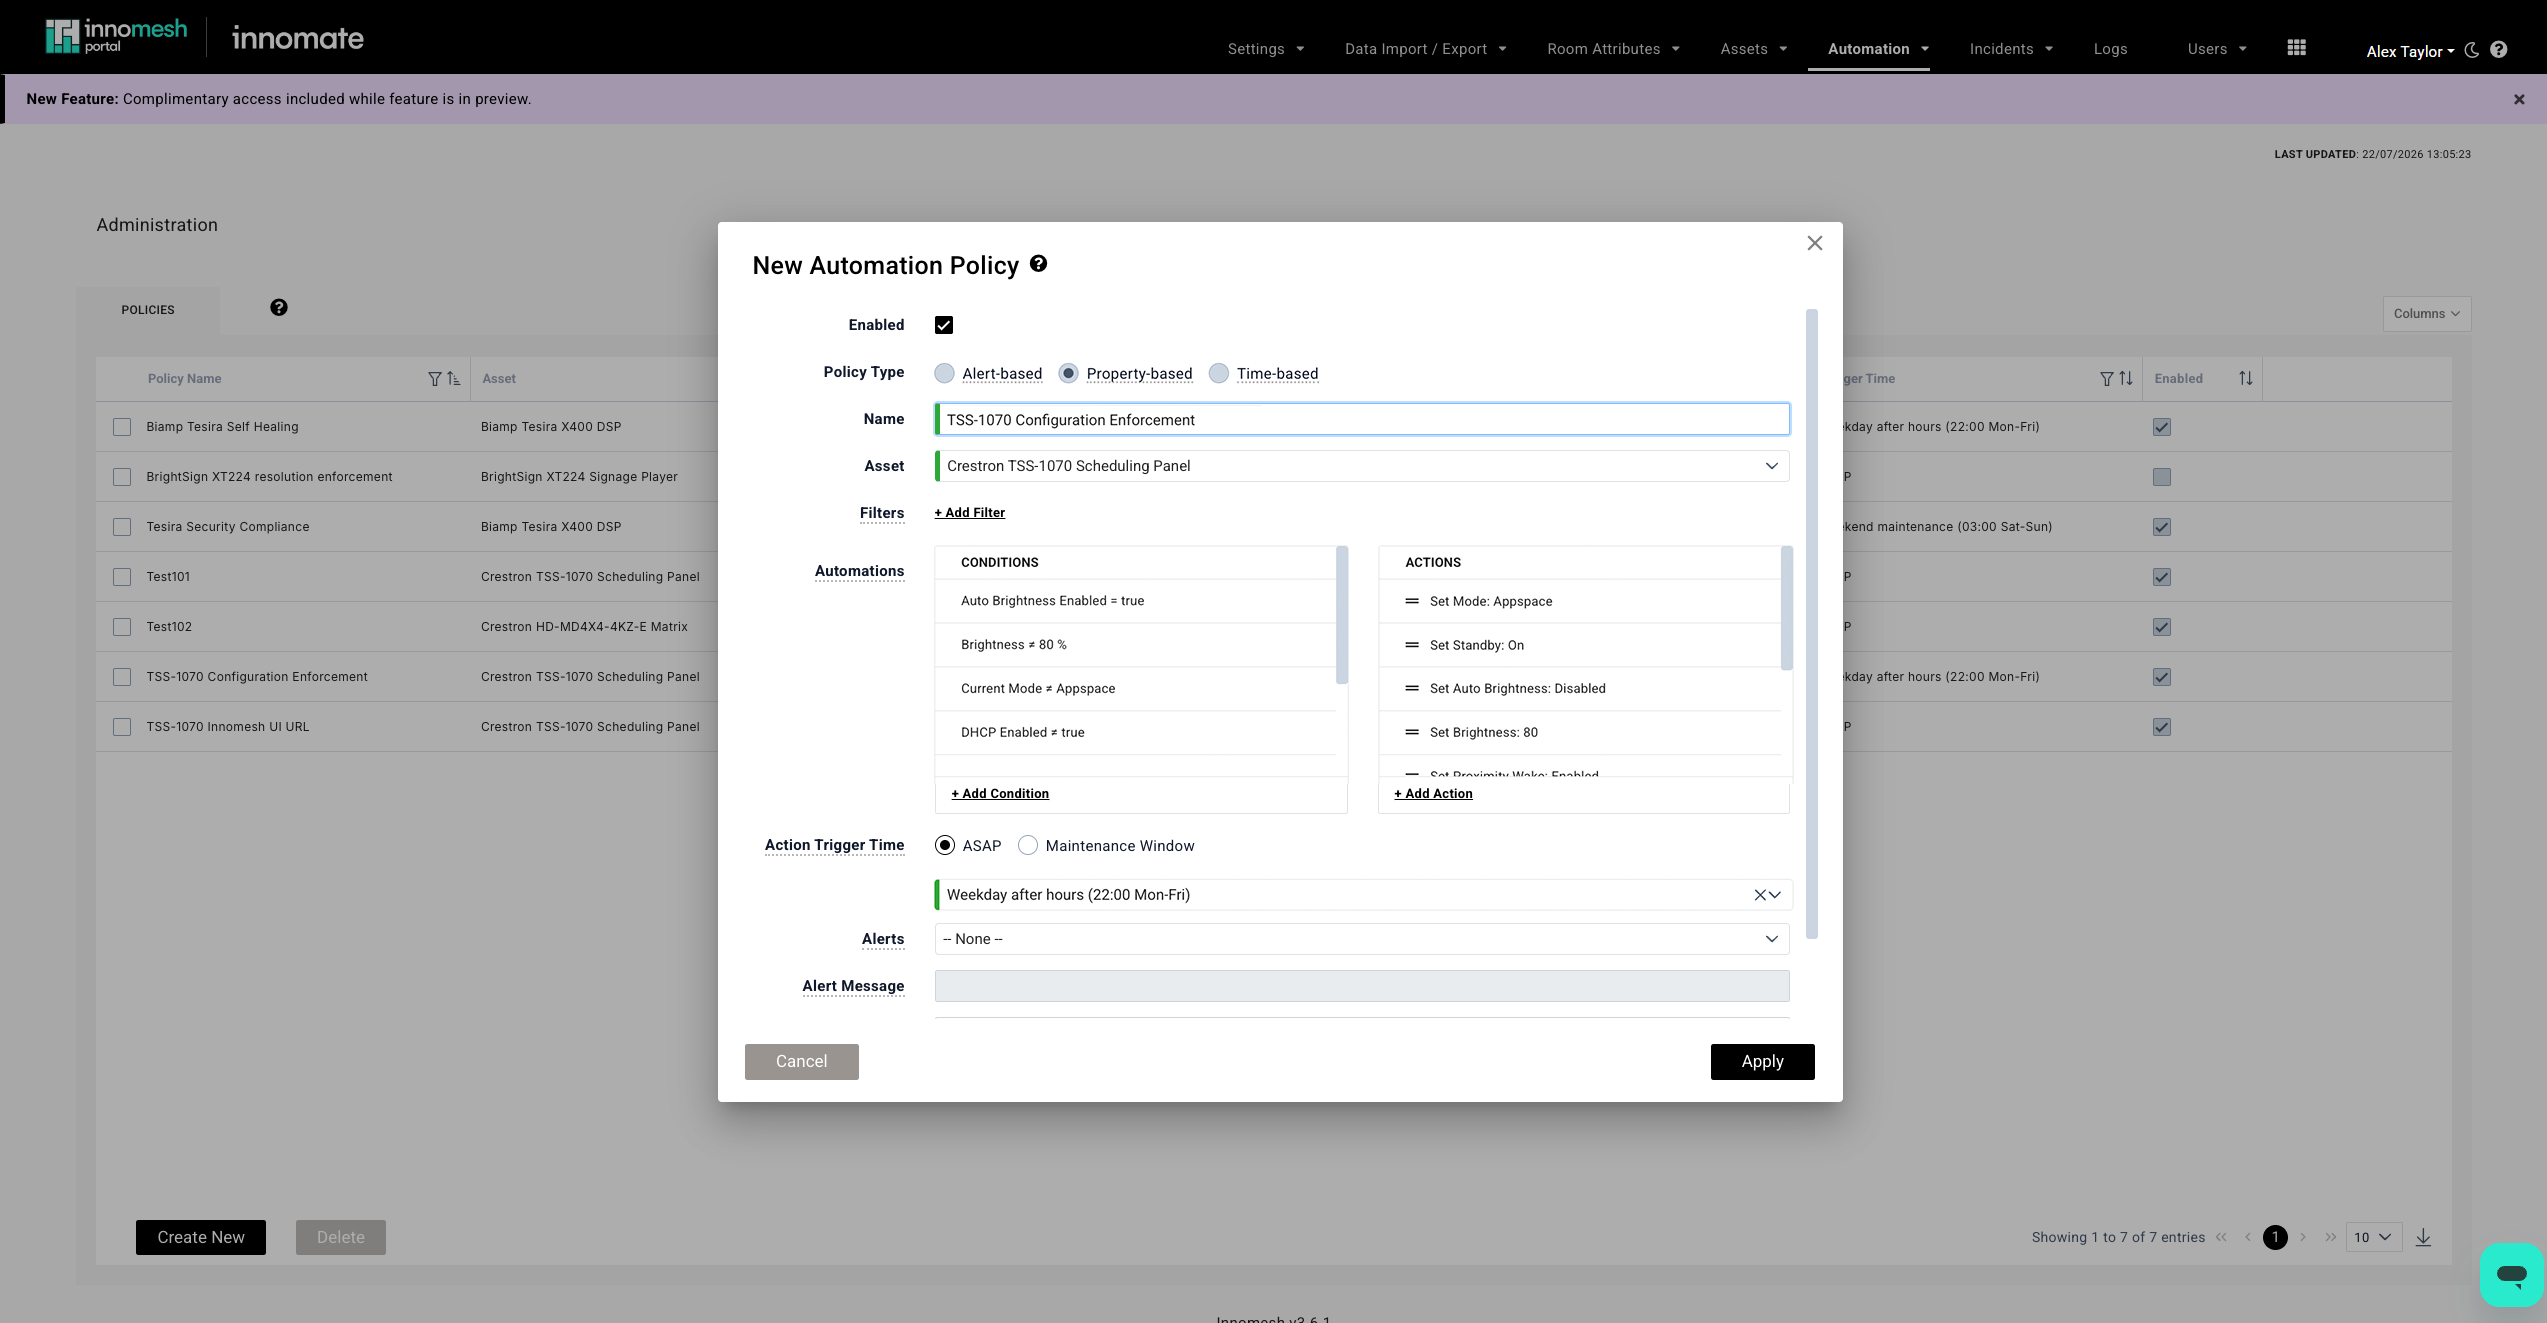Go to the last page arrow
This screenshot has height=1323, width=2547.
[2330, 1237]
